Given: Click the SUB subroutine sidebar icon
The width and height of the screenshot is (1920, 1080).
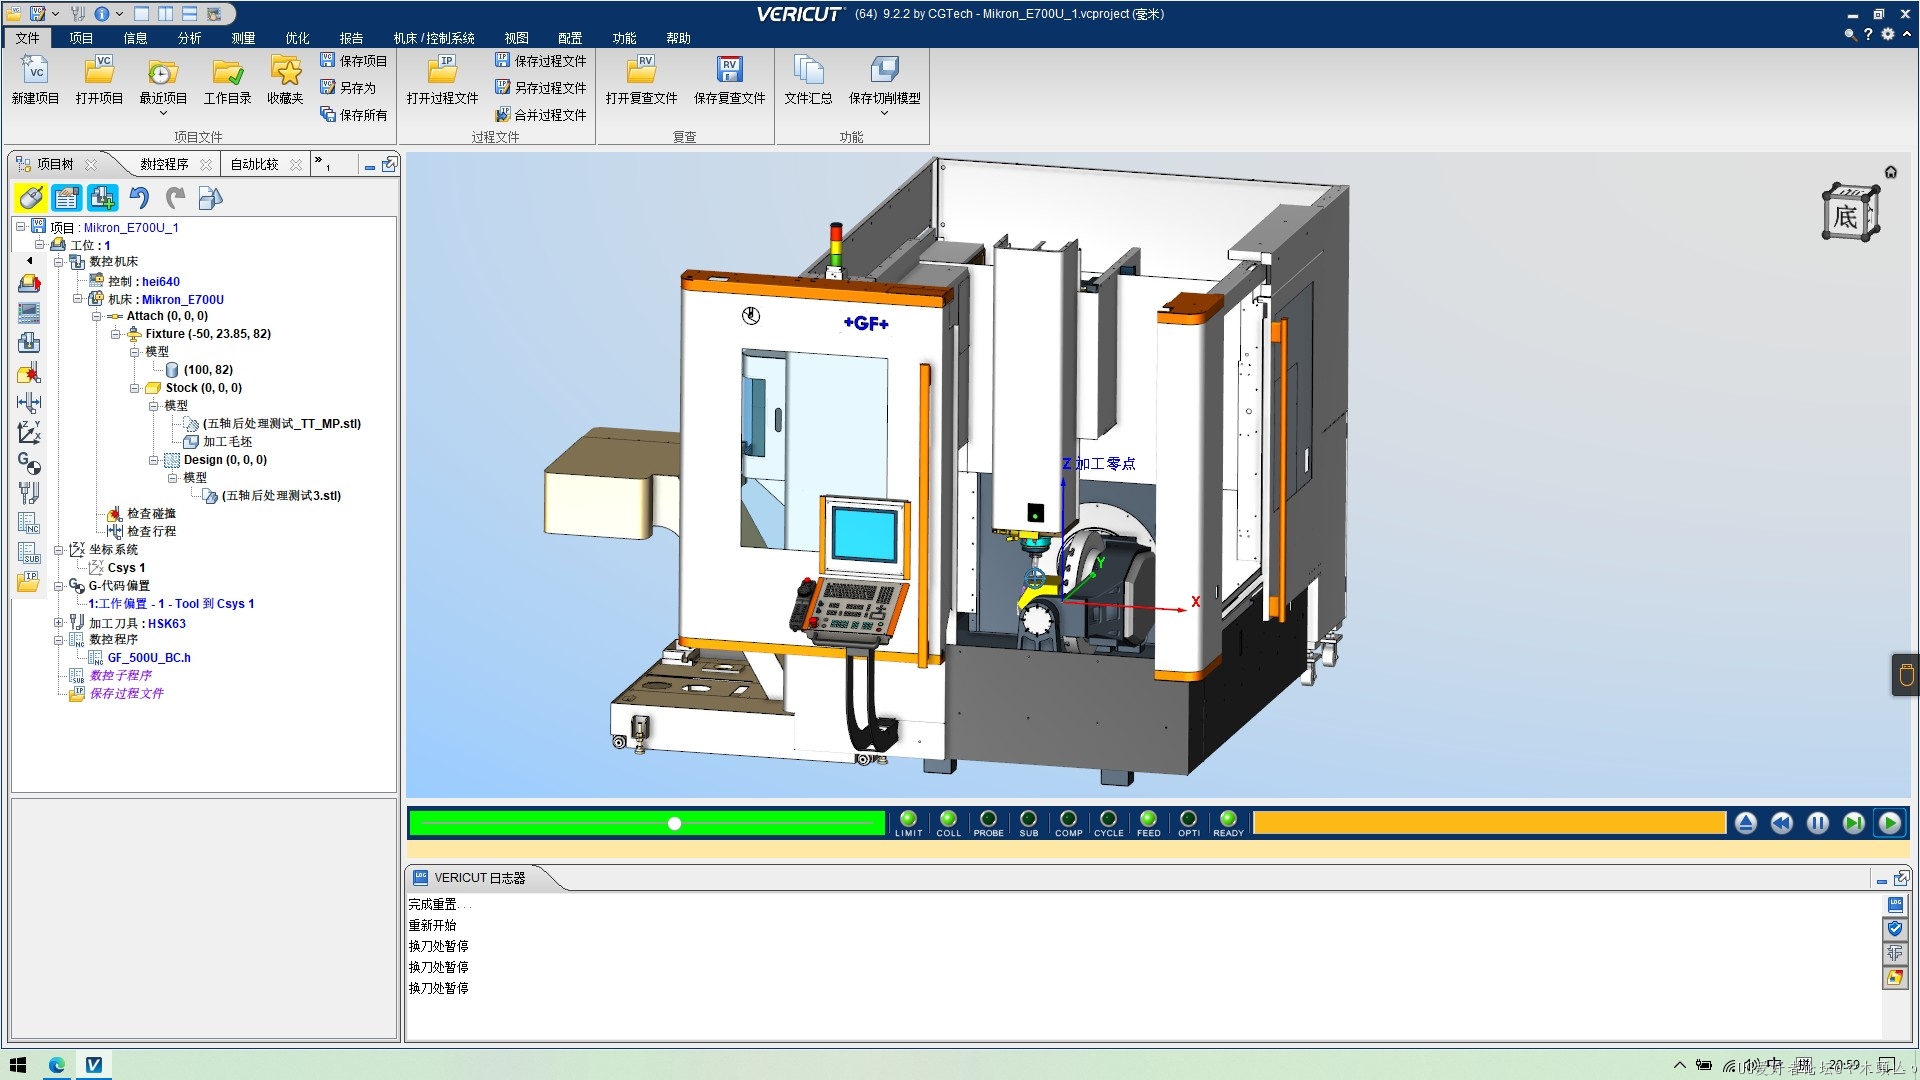Looking at the screenshot, I should (x=29, y=552).
